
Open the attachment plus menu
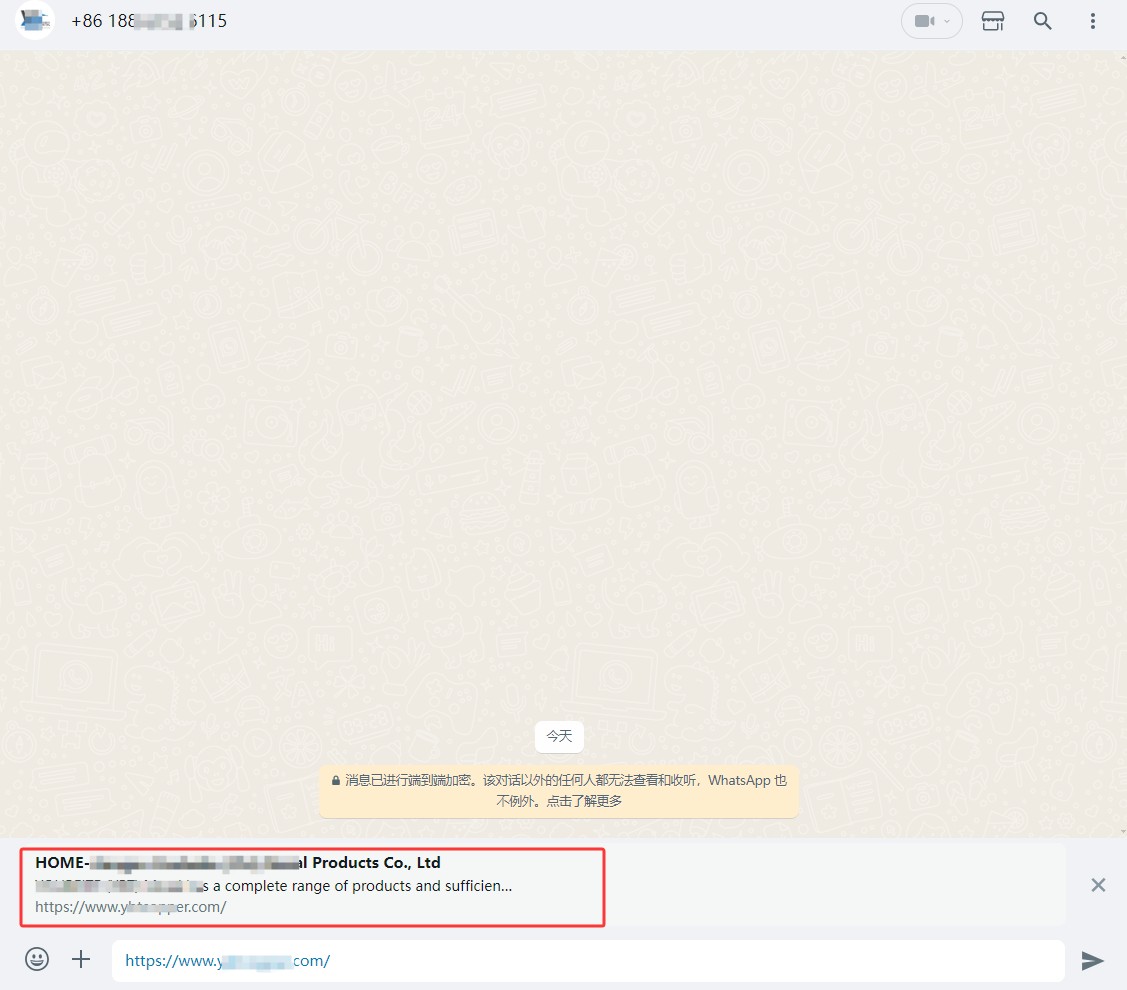[81, 960]
